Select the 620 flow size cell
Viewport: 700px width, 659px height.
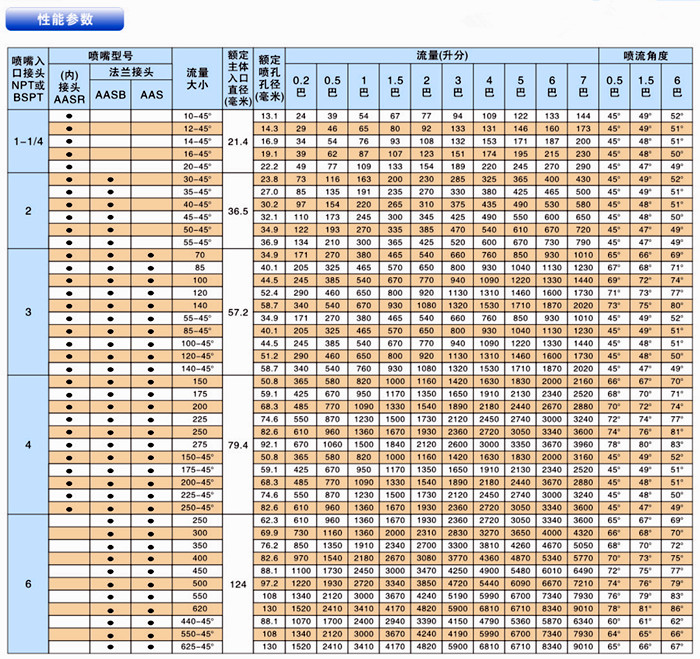tap(198, 608)
